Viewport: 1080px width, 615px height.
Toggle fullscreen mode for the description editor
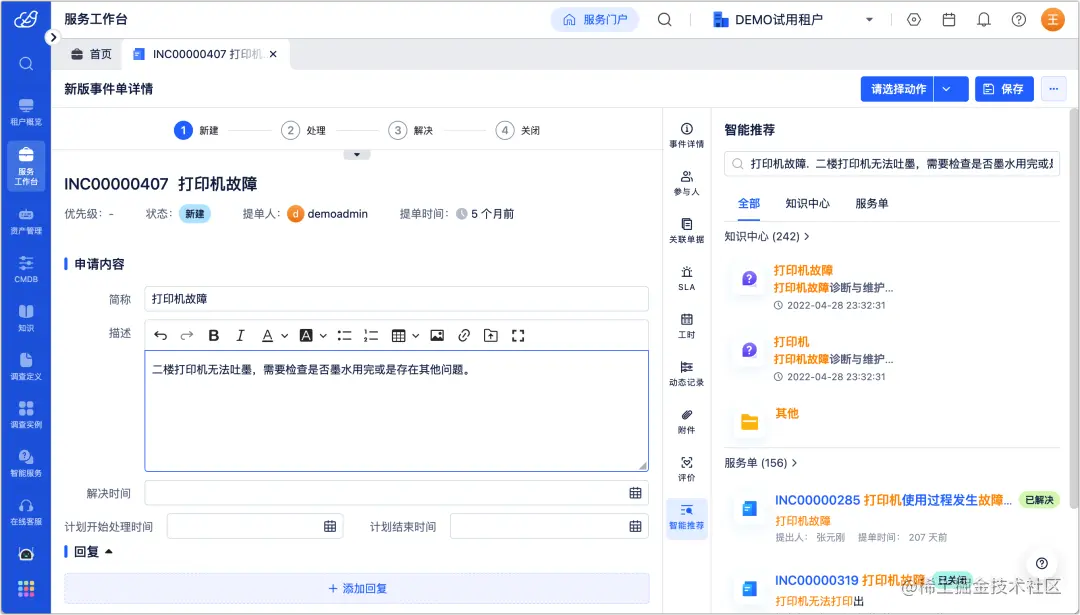517,335
